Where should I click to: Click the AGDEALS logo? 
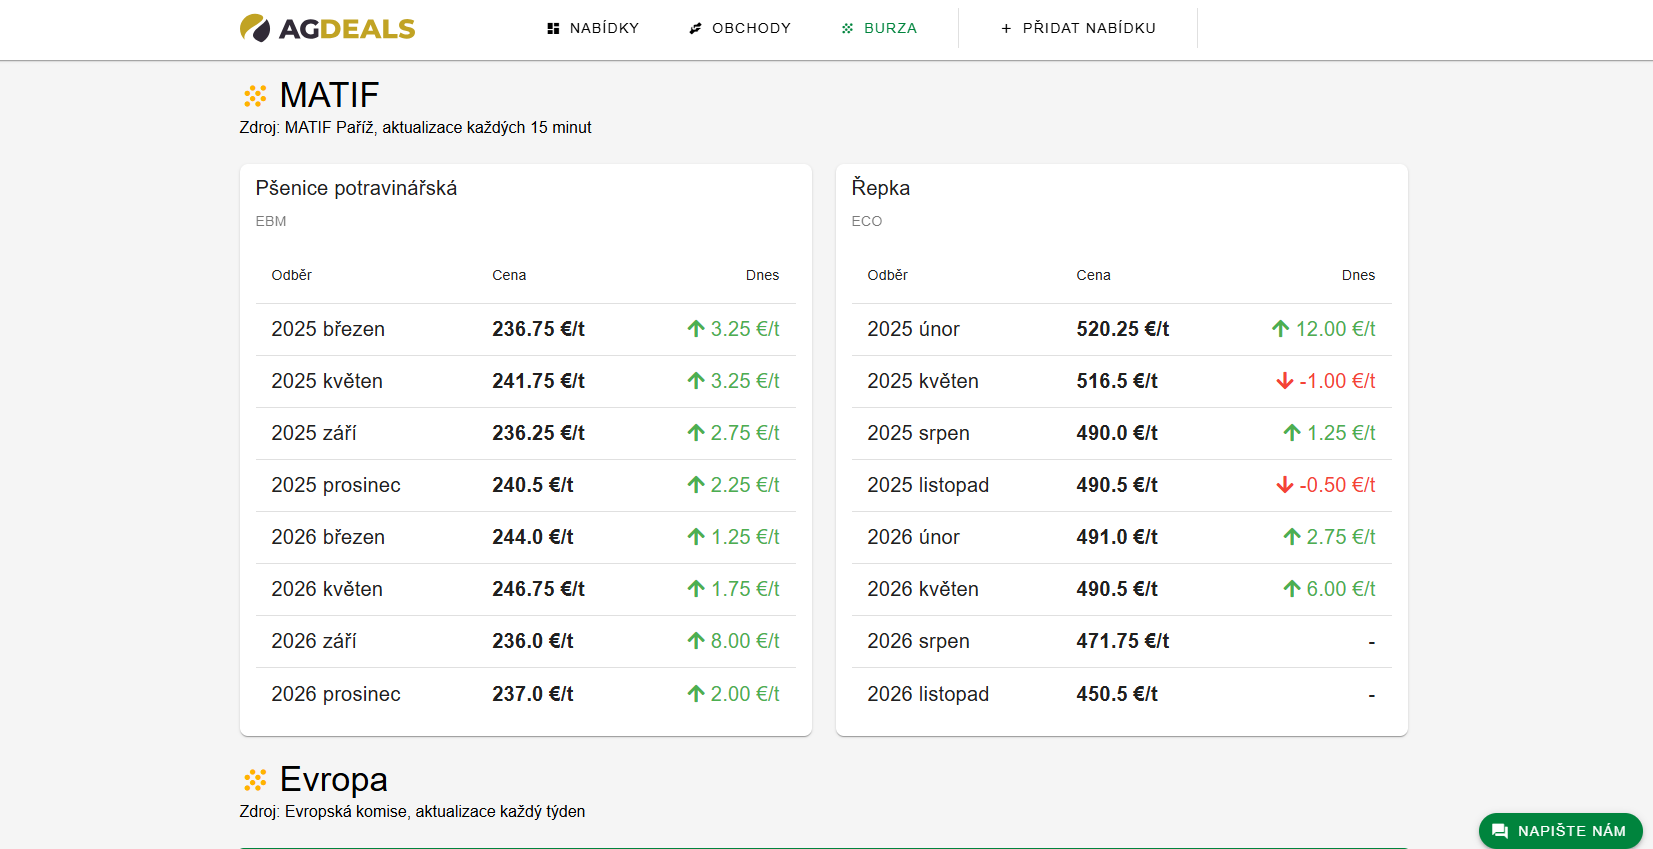(327, 28)
